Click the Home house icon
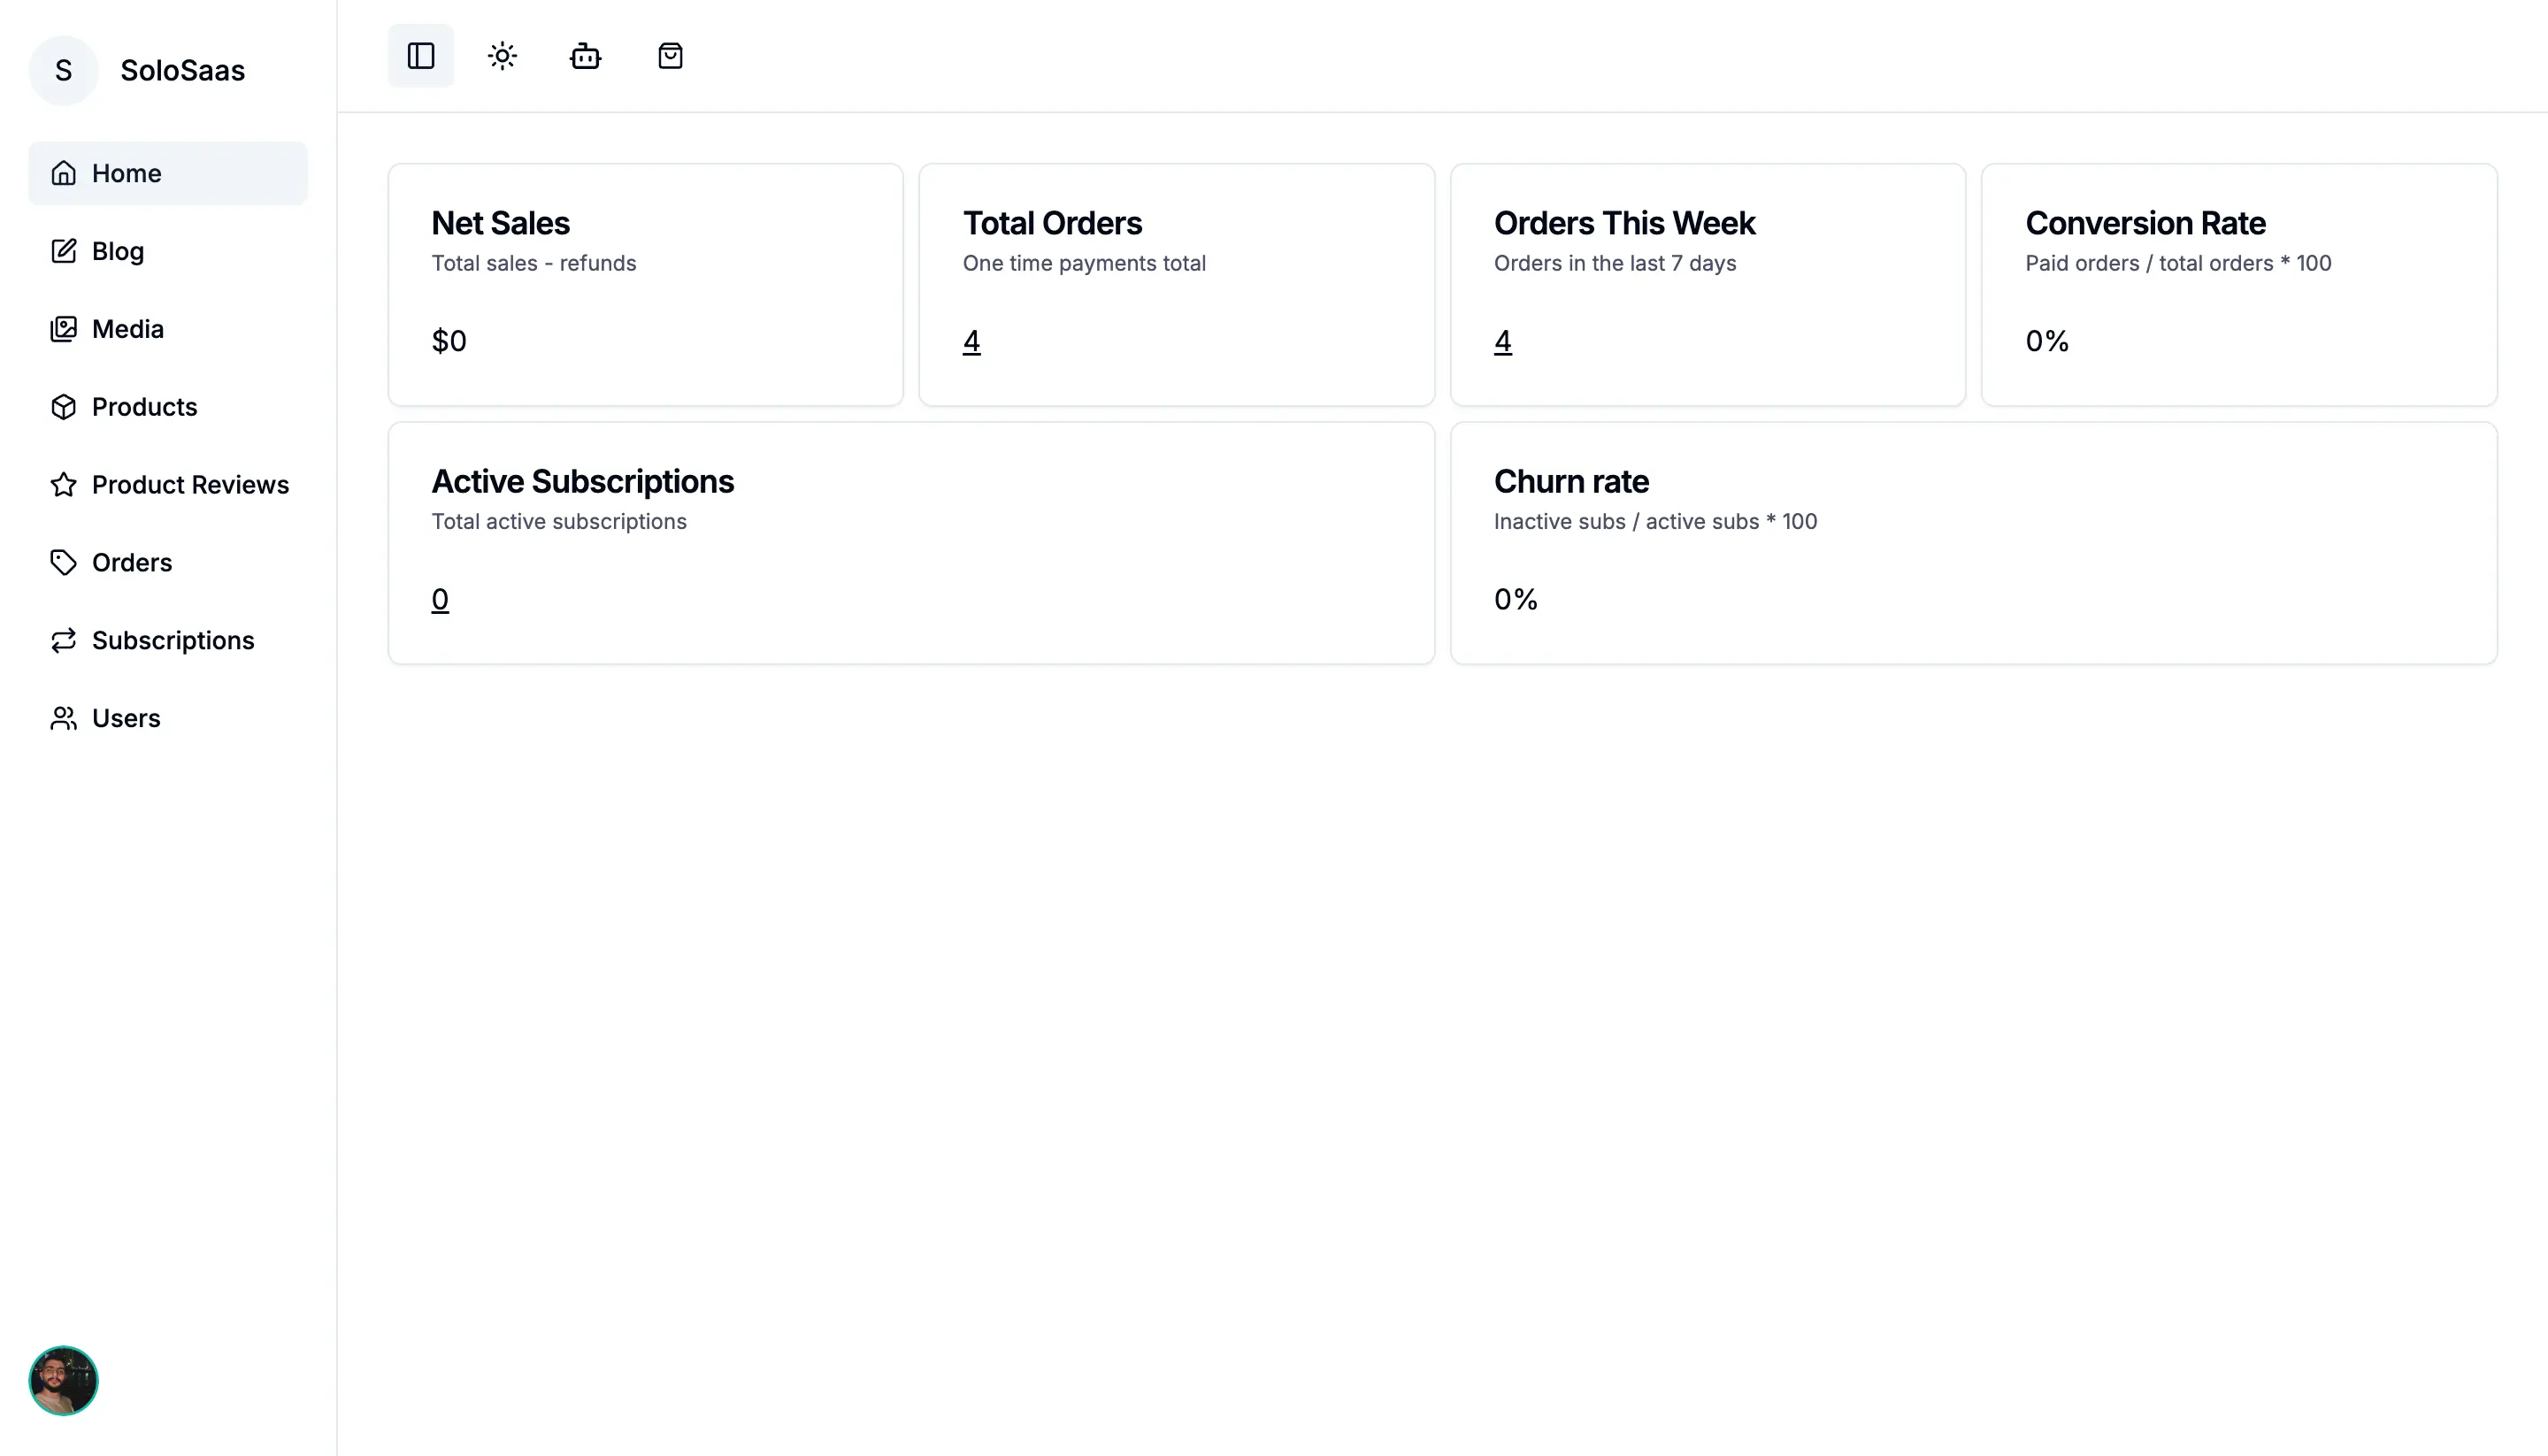This screenshot has width=2548, height=1456. coord(63,173)
